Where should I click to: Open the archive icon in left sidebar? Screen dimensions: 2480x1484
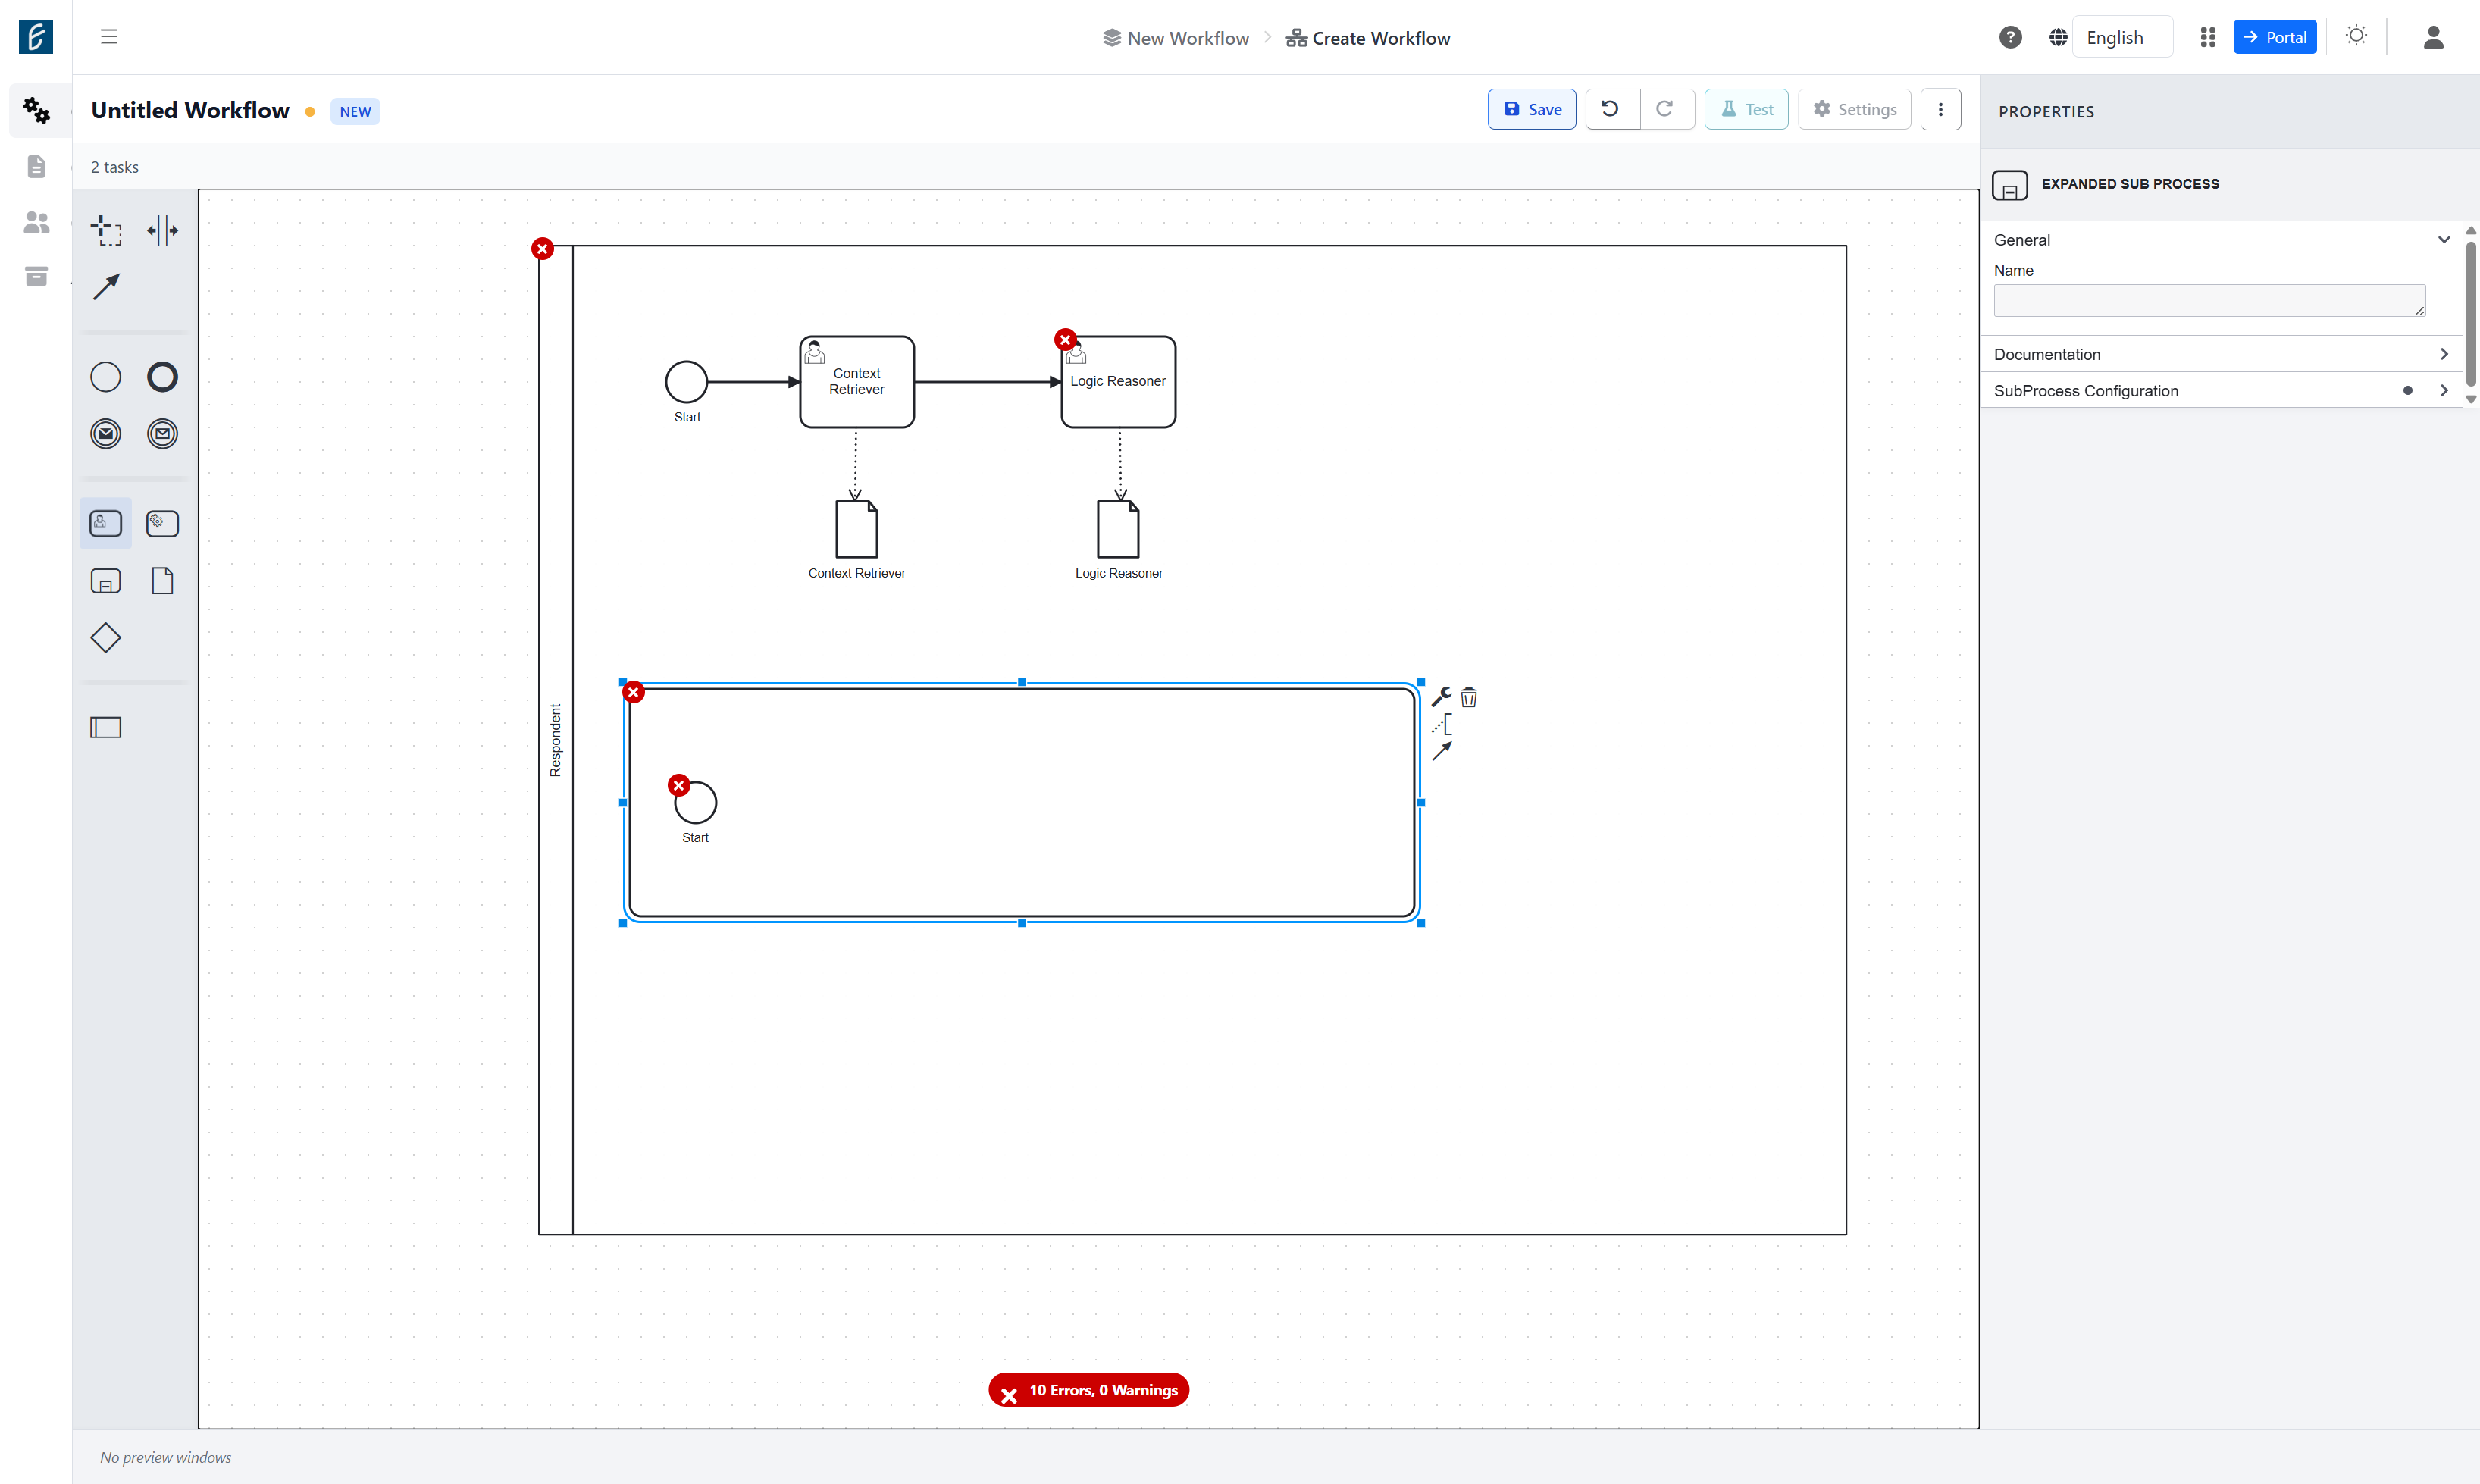37,277
